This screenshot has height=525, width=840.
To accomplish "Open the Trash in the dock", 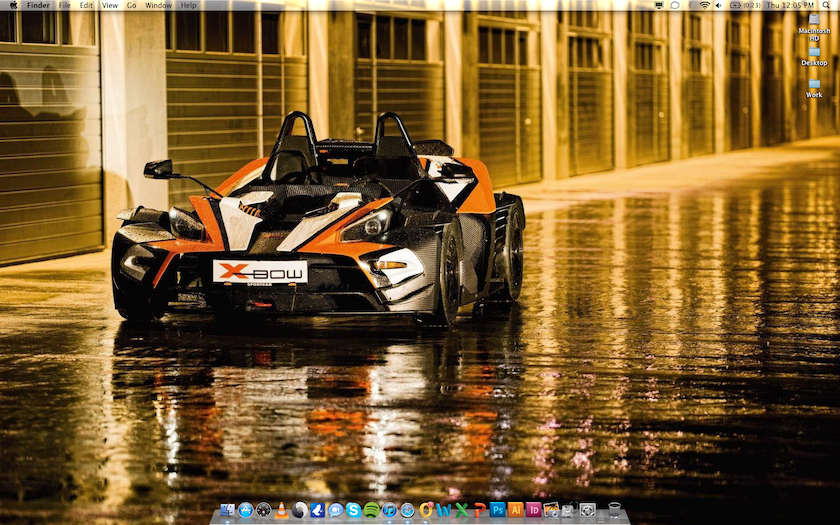I will (x=614, y=509).
